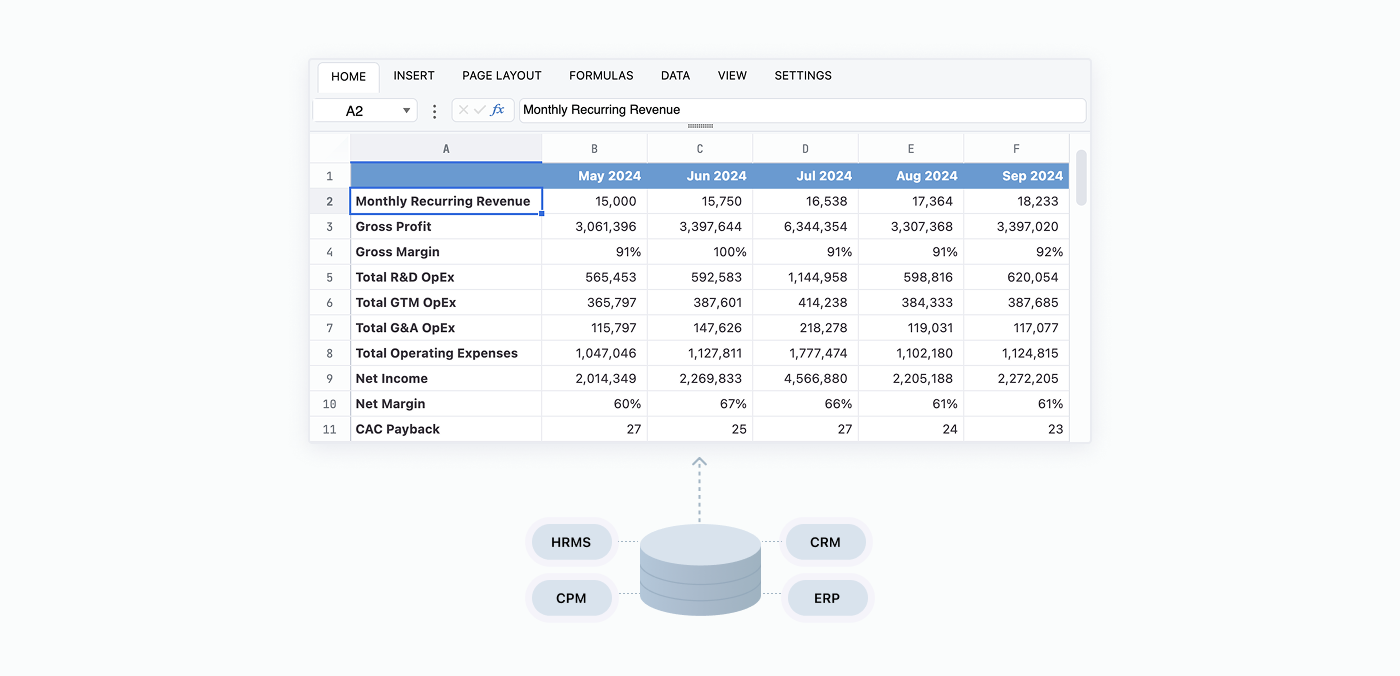Click the fx insert function icon
Screen dimensions: 1400x676
point(498,110)
